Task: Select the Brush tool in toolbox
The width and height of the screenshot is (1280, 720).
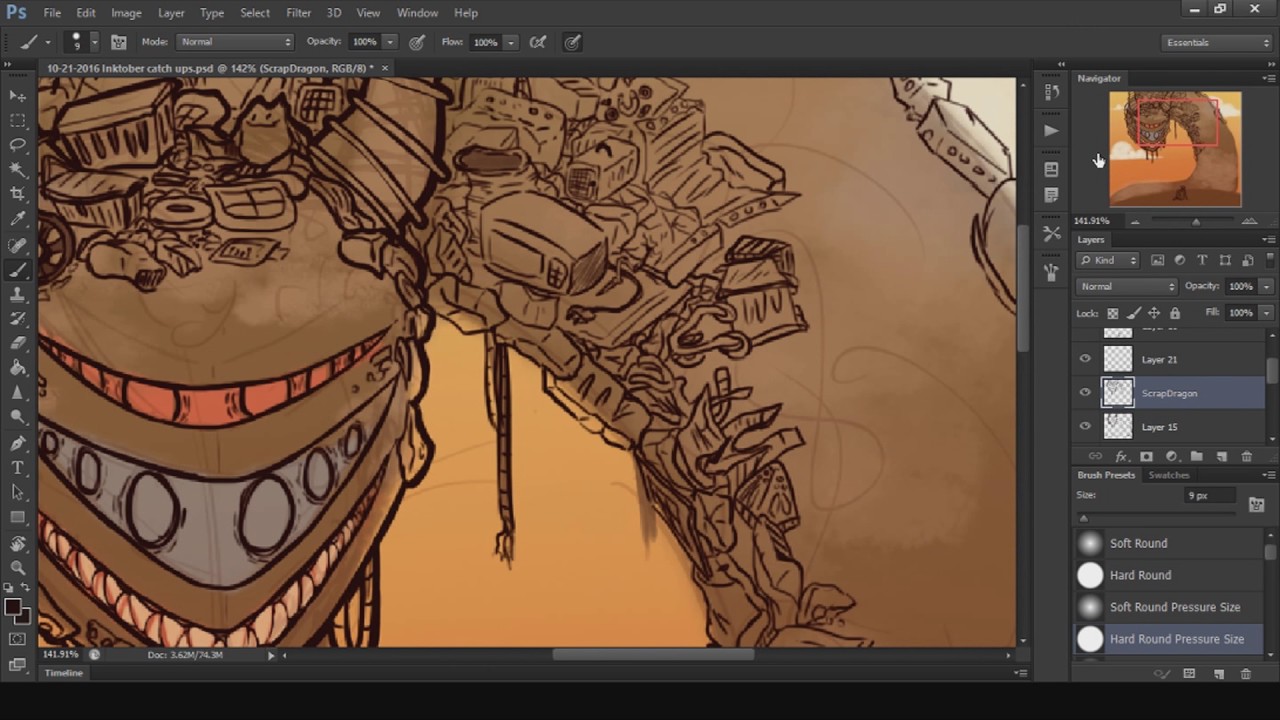Action: pyautogui.click(x=18, y=270)
